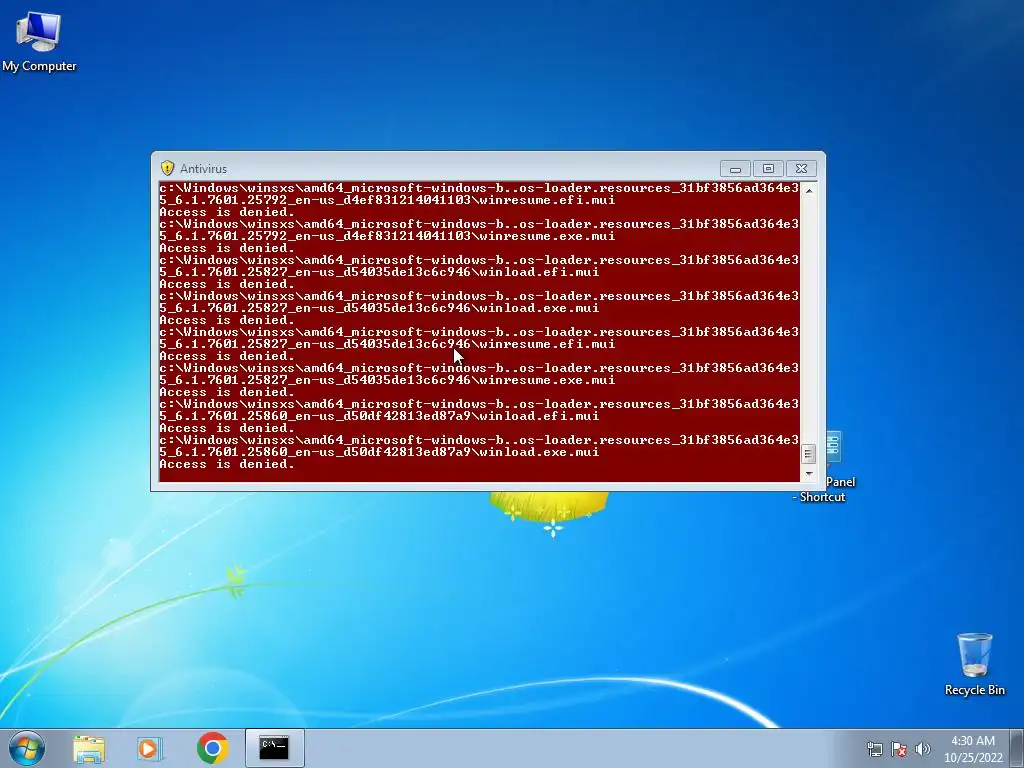
Task: Click the line ending in d54035de13c6c946\winresume.exe.mui
Action: 387,380
